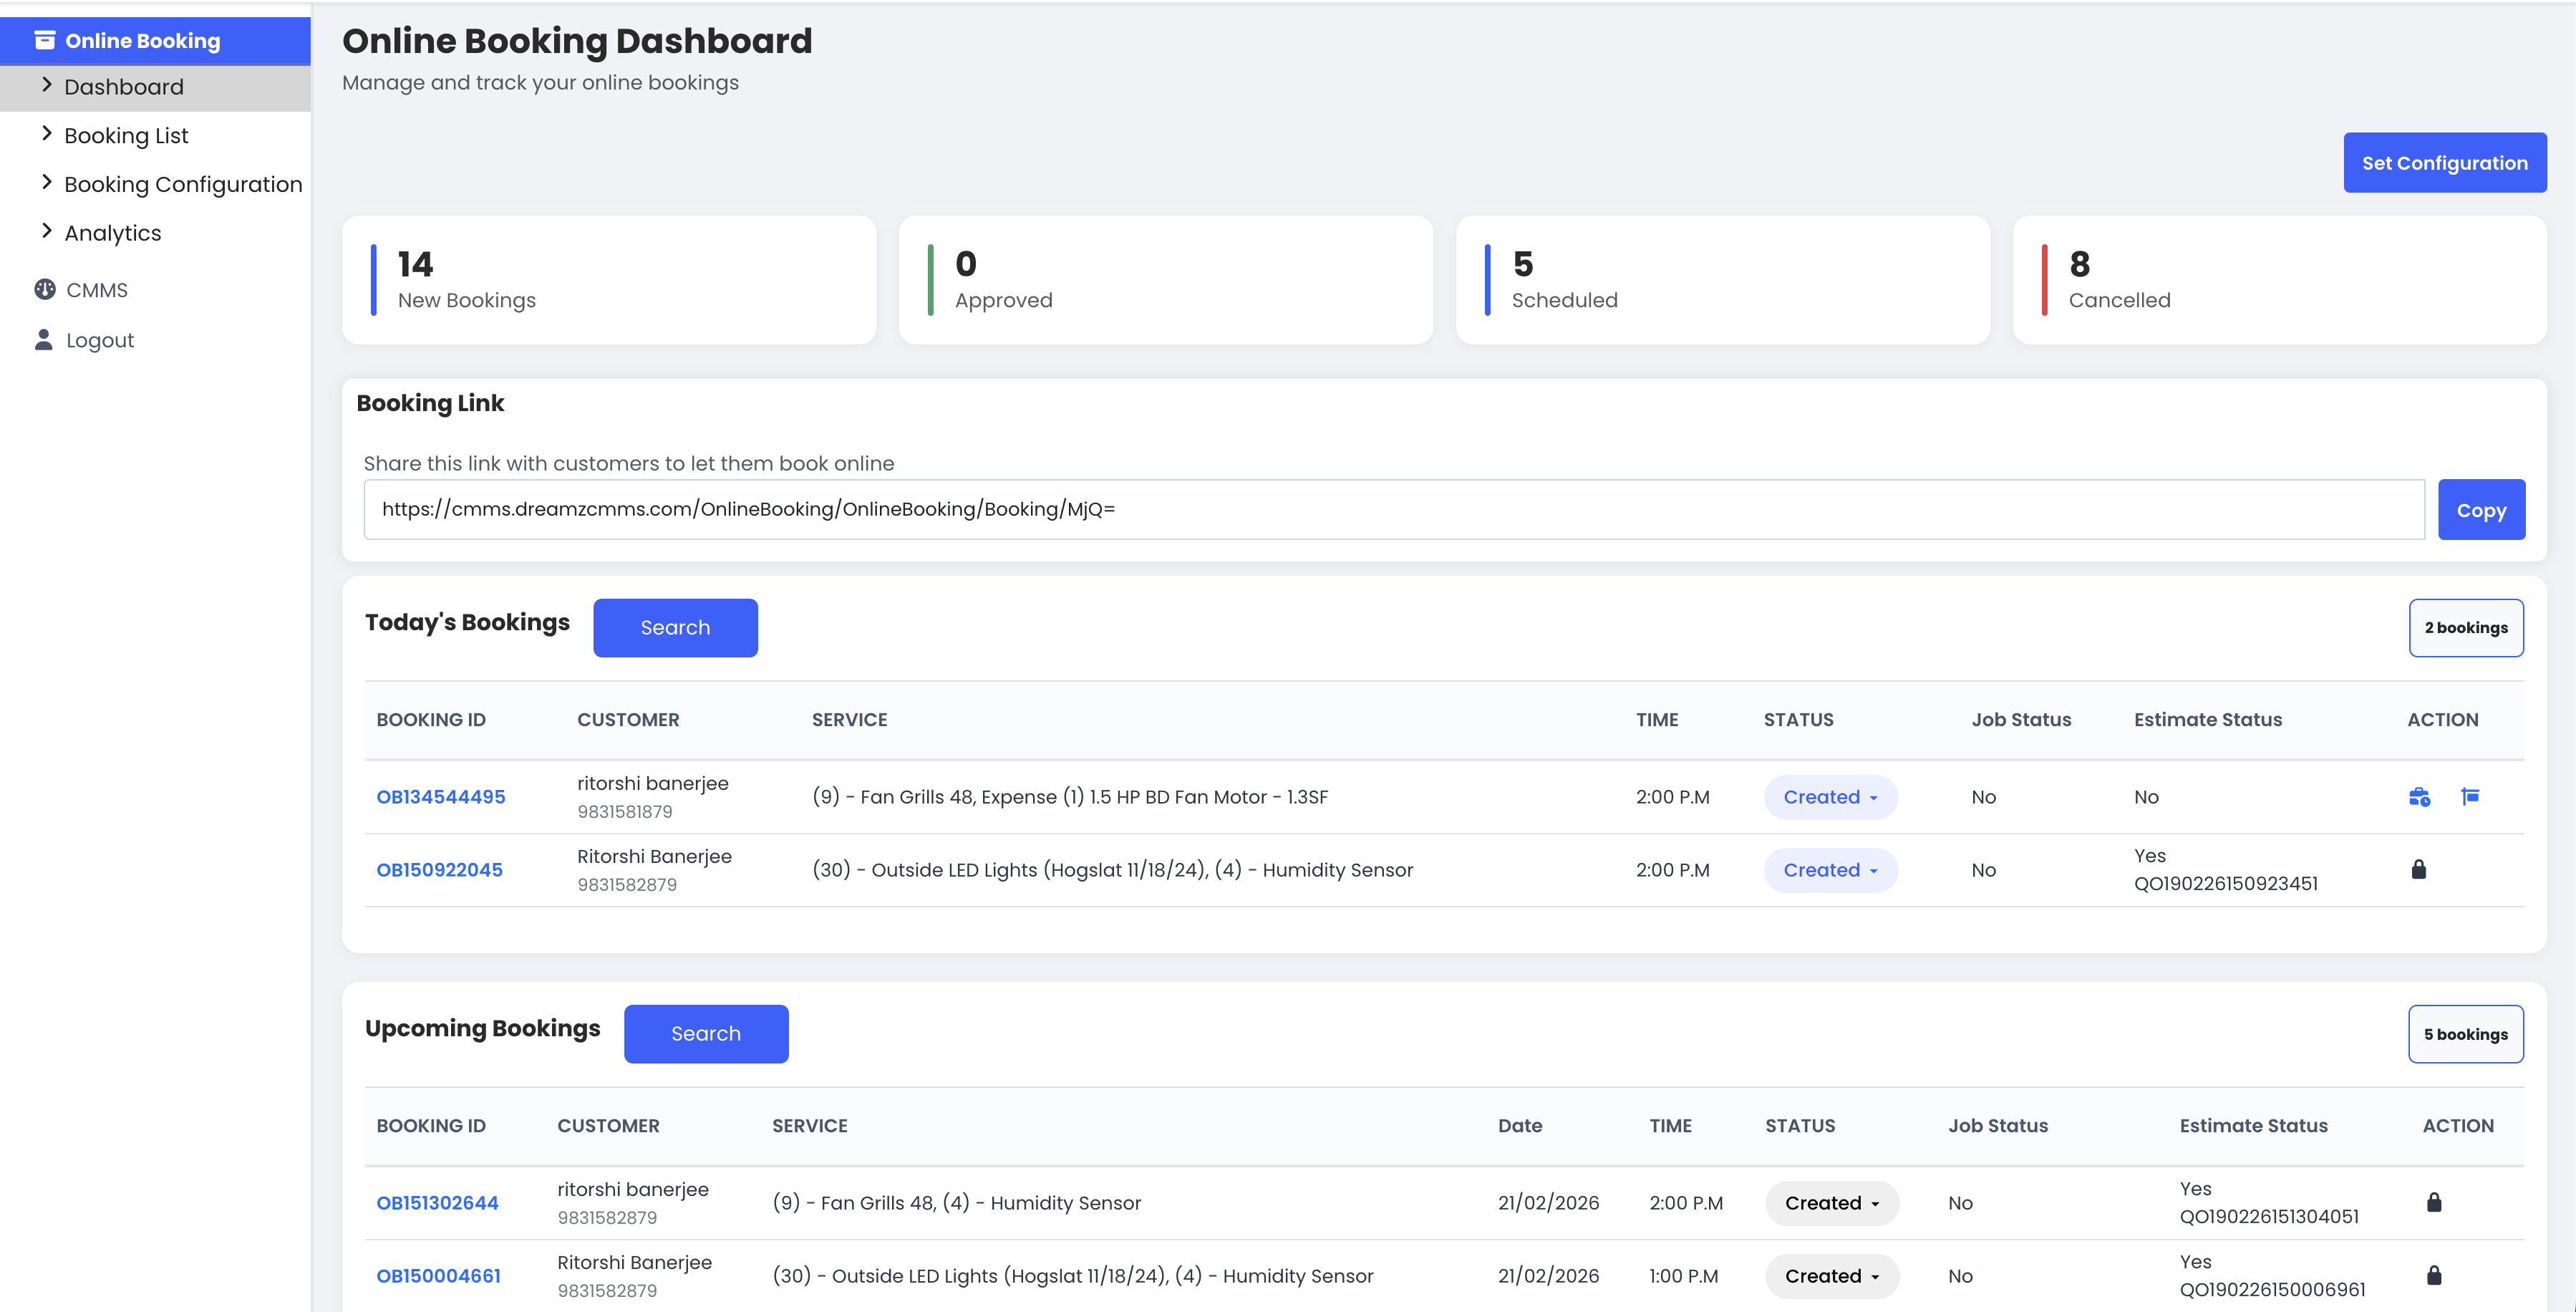The height and width of the screenshot is (1312, 2576).
Task: Open Created status dropdown for OB151302644
Action: (x=1831, y=1203)
